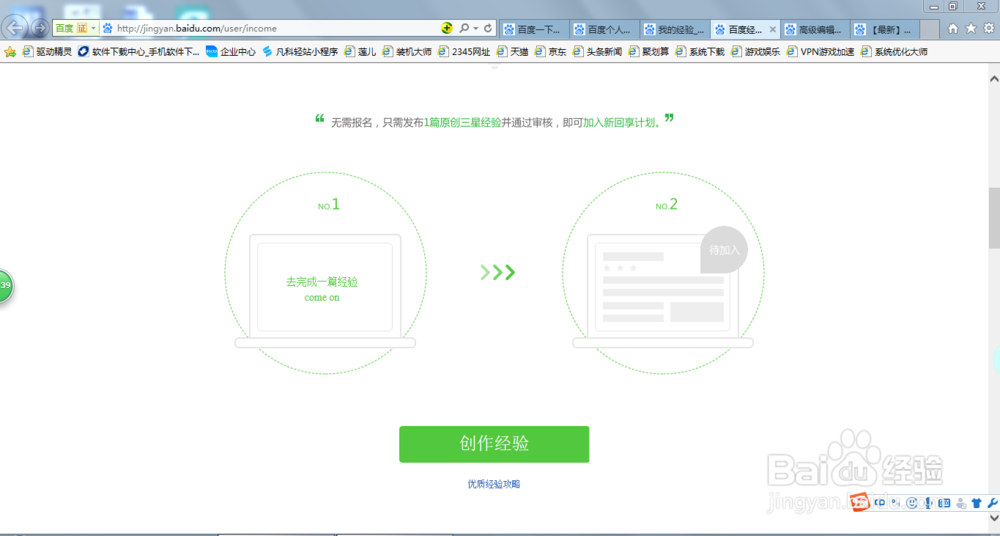
Task: Click the green compatibility icon in address bar
Action: (x=447, y=28)
